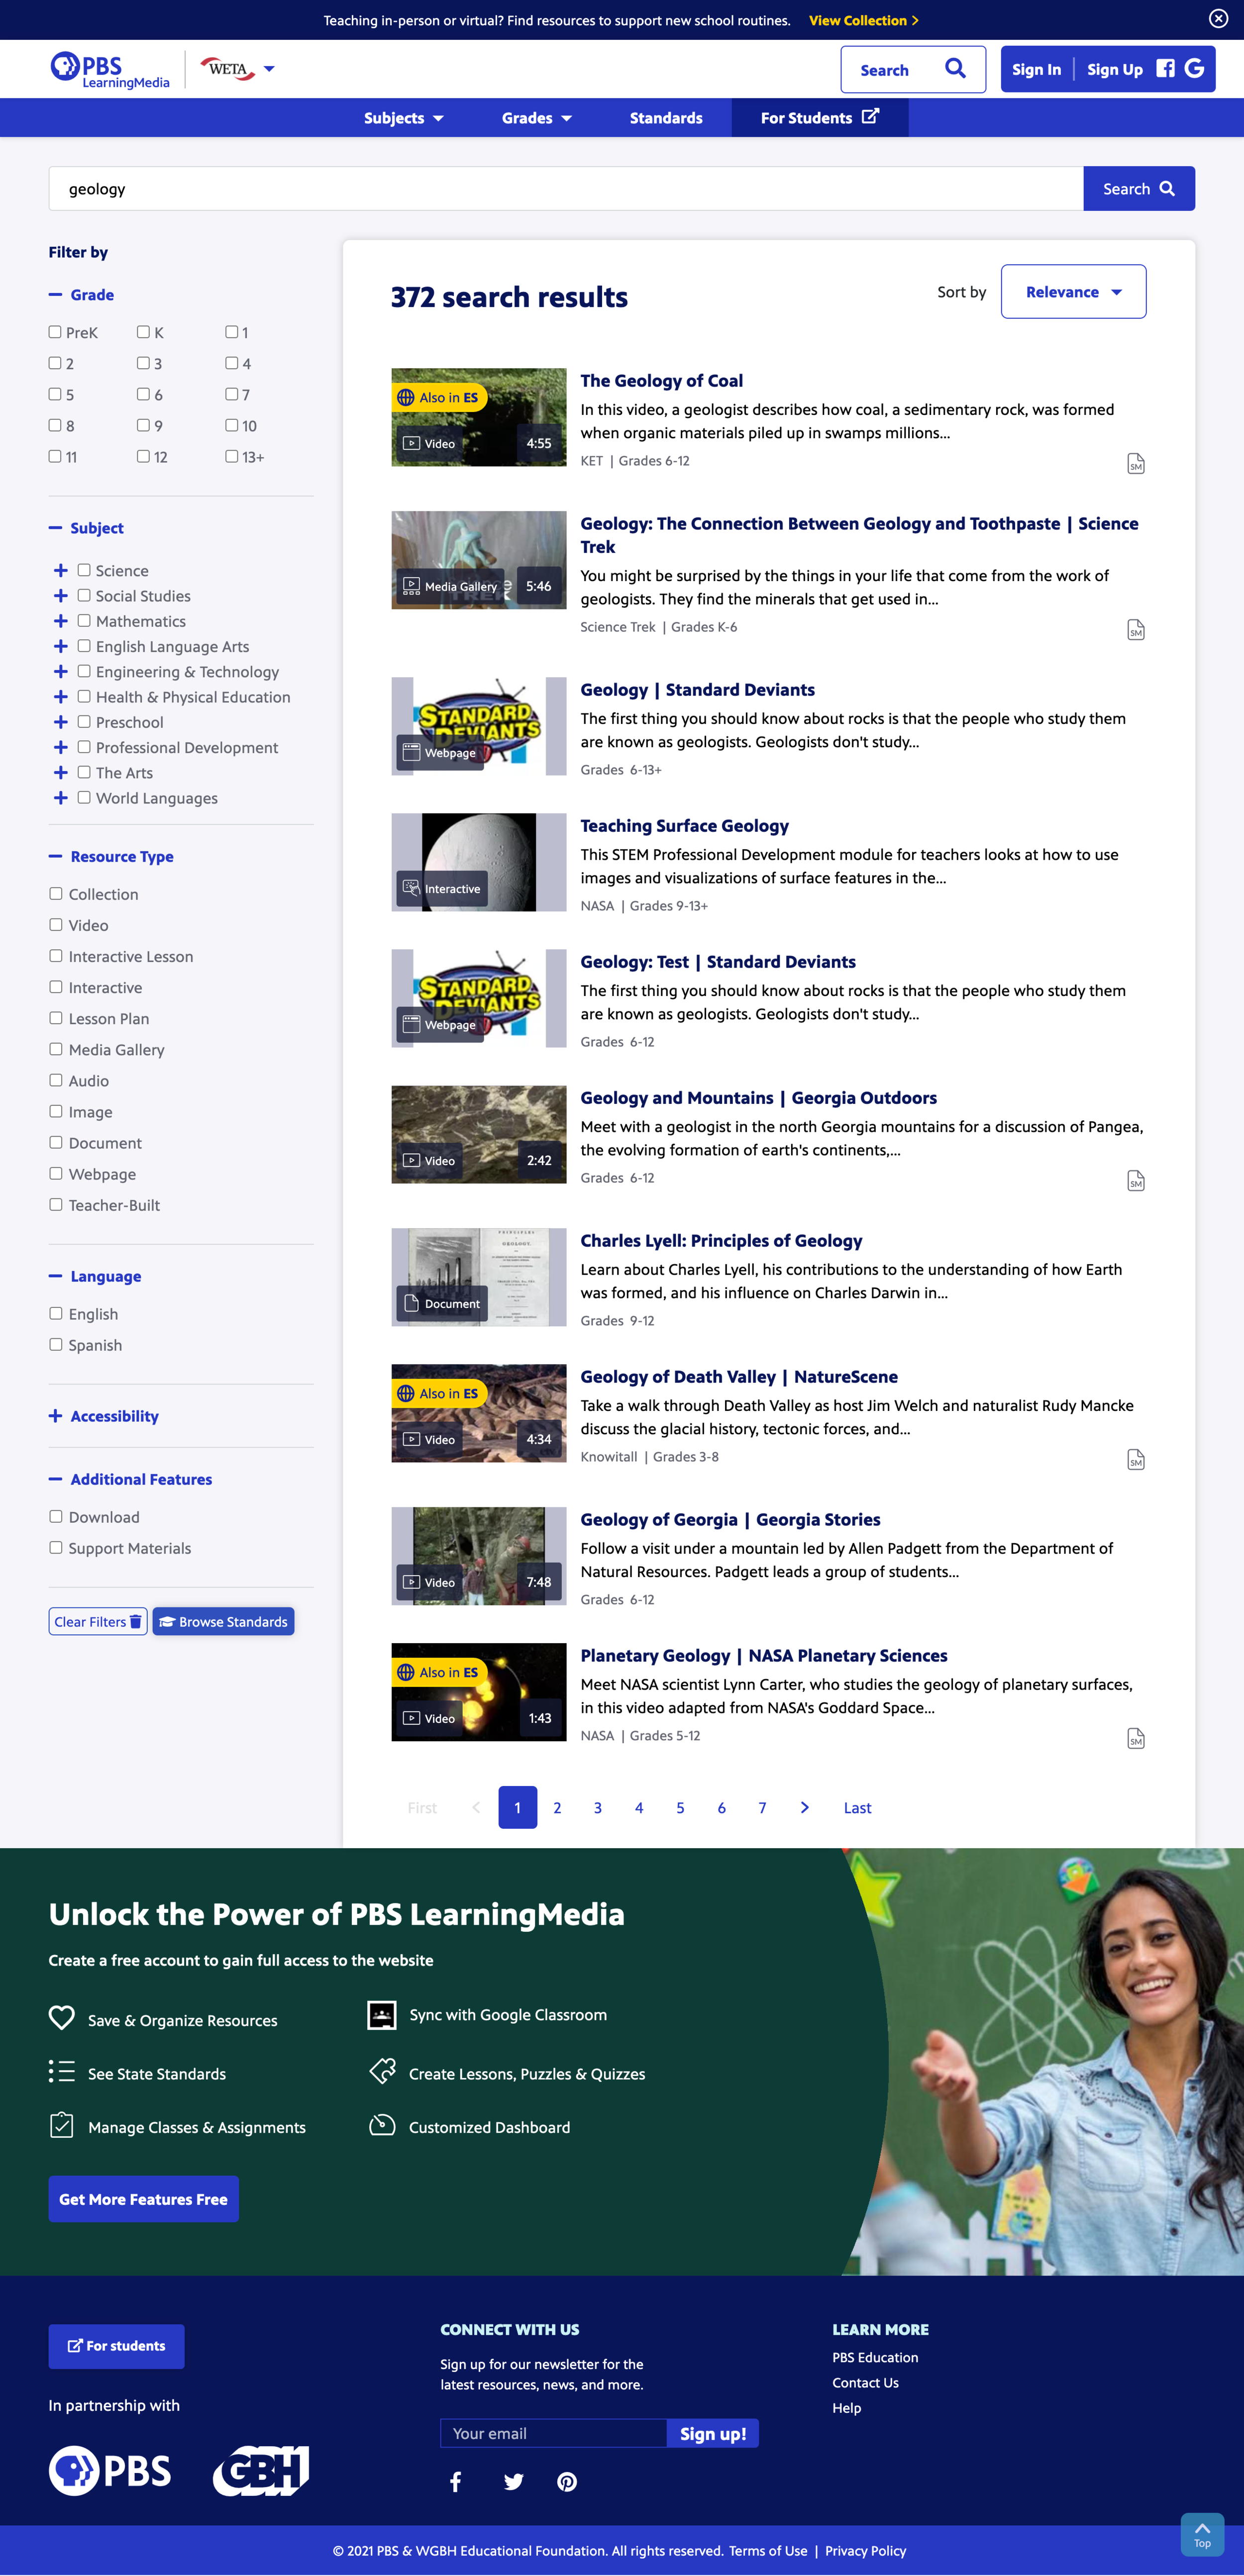
Task: Sign in with the Google icon
Action: point(1194,68)
